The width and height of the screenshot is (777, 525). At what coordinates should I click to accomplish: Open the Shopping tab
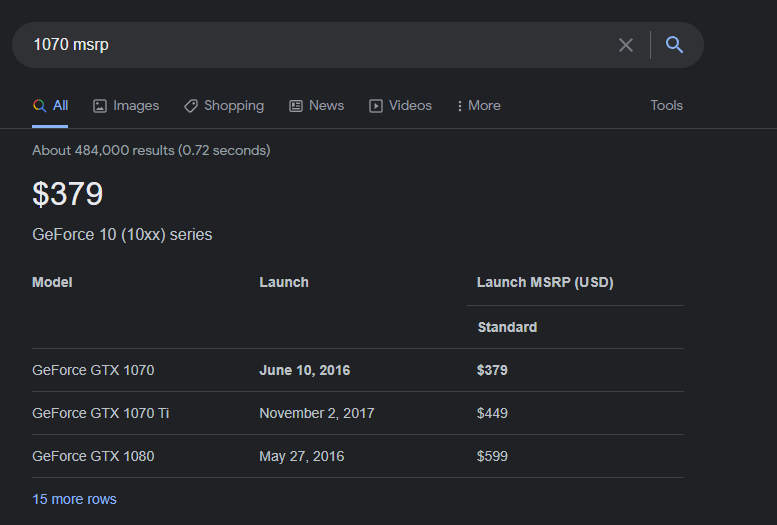coord(224,106)
